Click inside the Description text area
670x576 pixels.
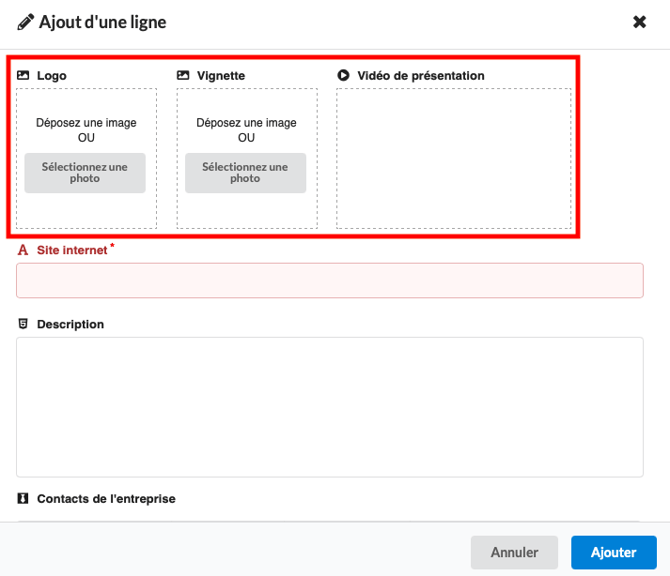(x=329, y=406)
